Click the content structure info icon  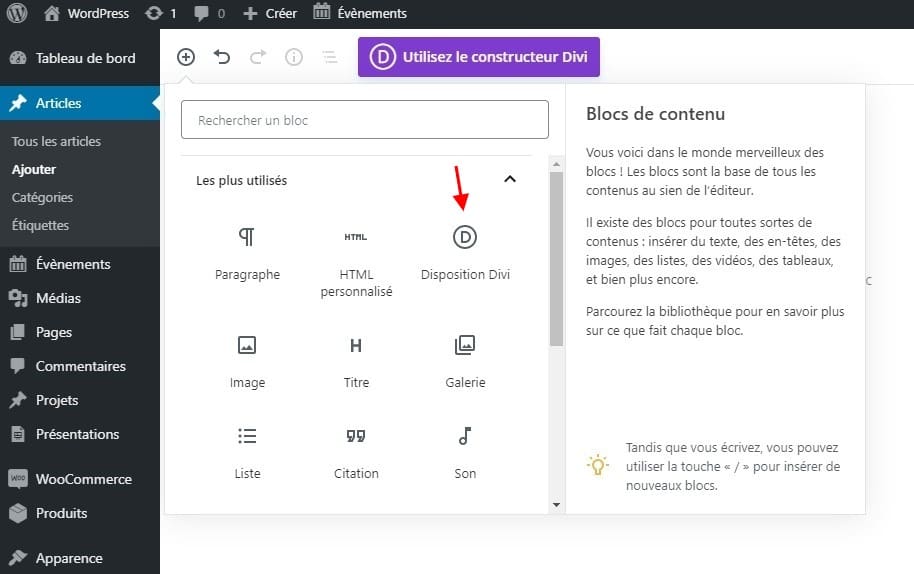[294, 57]
